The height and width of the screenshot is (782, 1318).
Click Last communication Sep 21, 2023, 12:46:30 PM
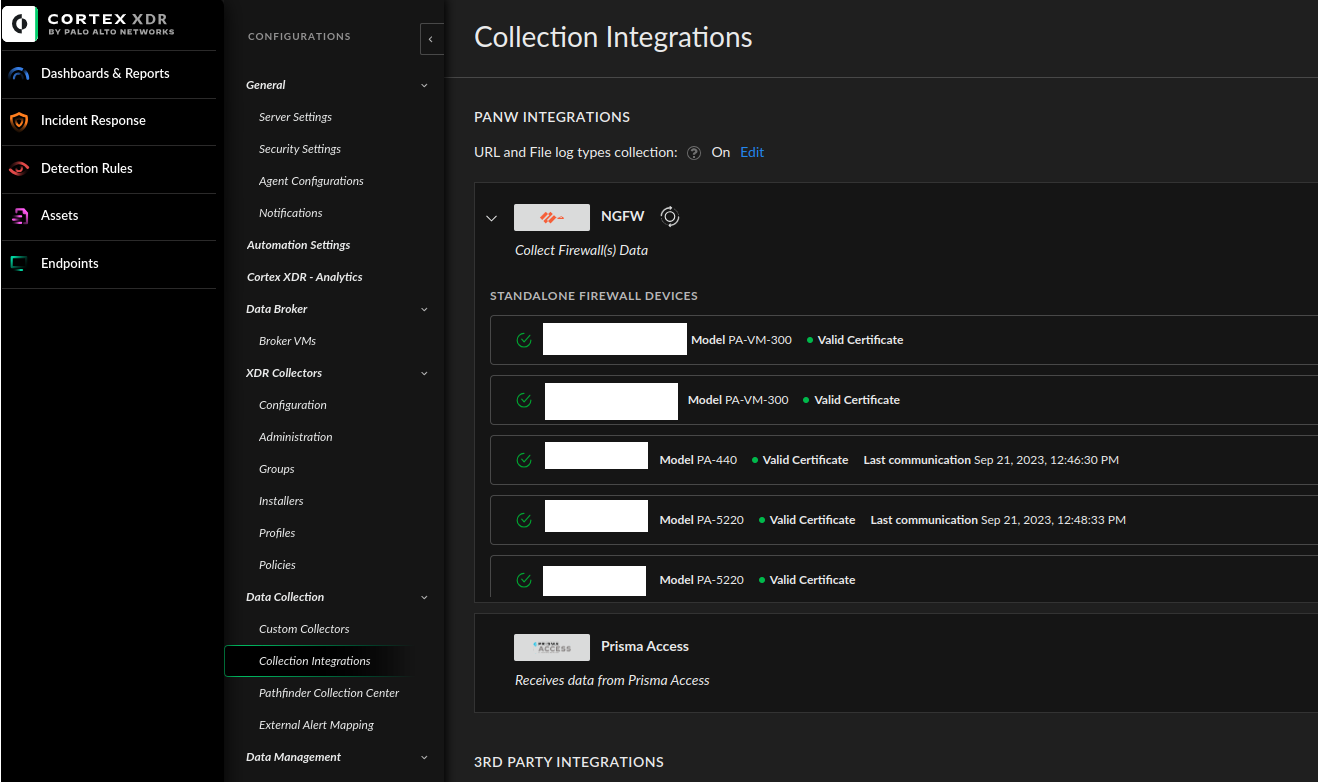pos(991,460)
